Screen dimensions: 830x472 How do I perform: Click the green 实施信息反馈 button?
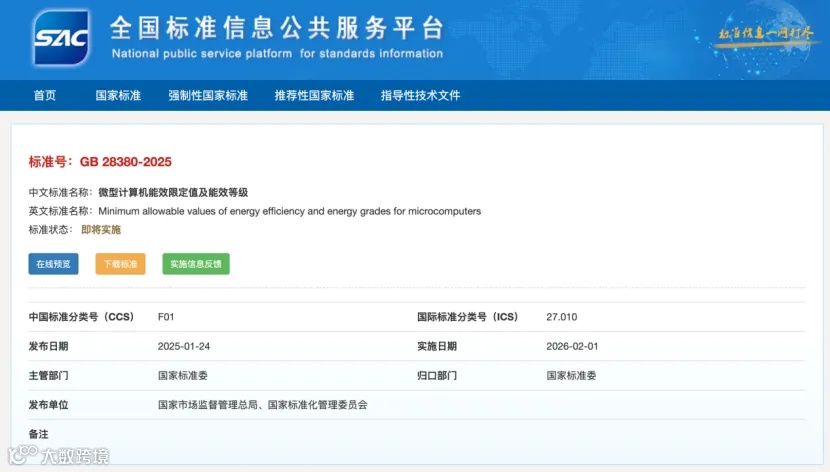pyautogui.click(x=196, y=264)
